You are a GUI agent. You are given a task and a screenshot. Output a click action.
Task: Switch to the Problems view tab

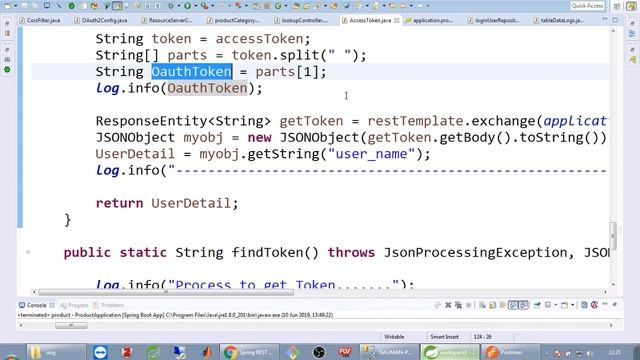(x=109, y=305)
